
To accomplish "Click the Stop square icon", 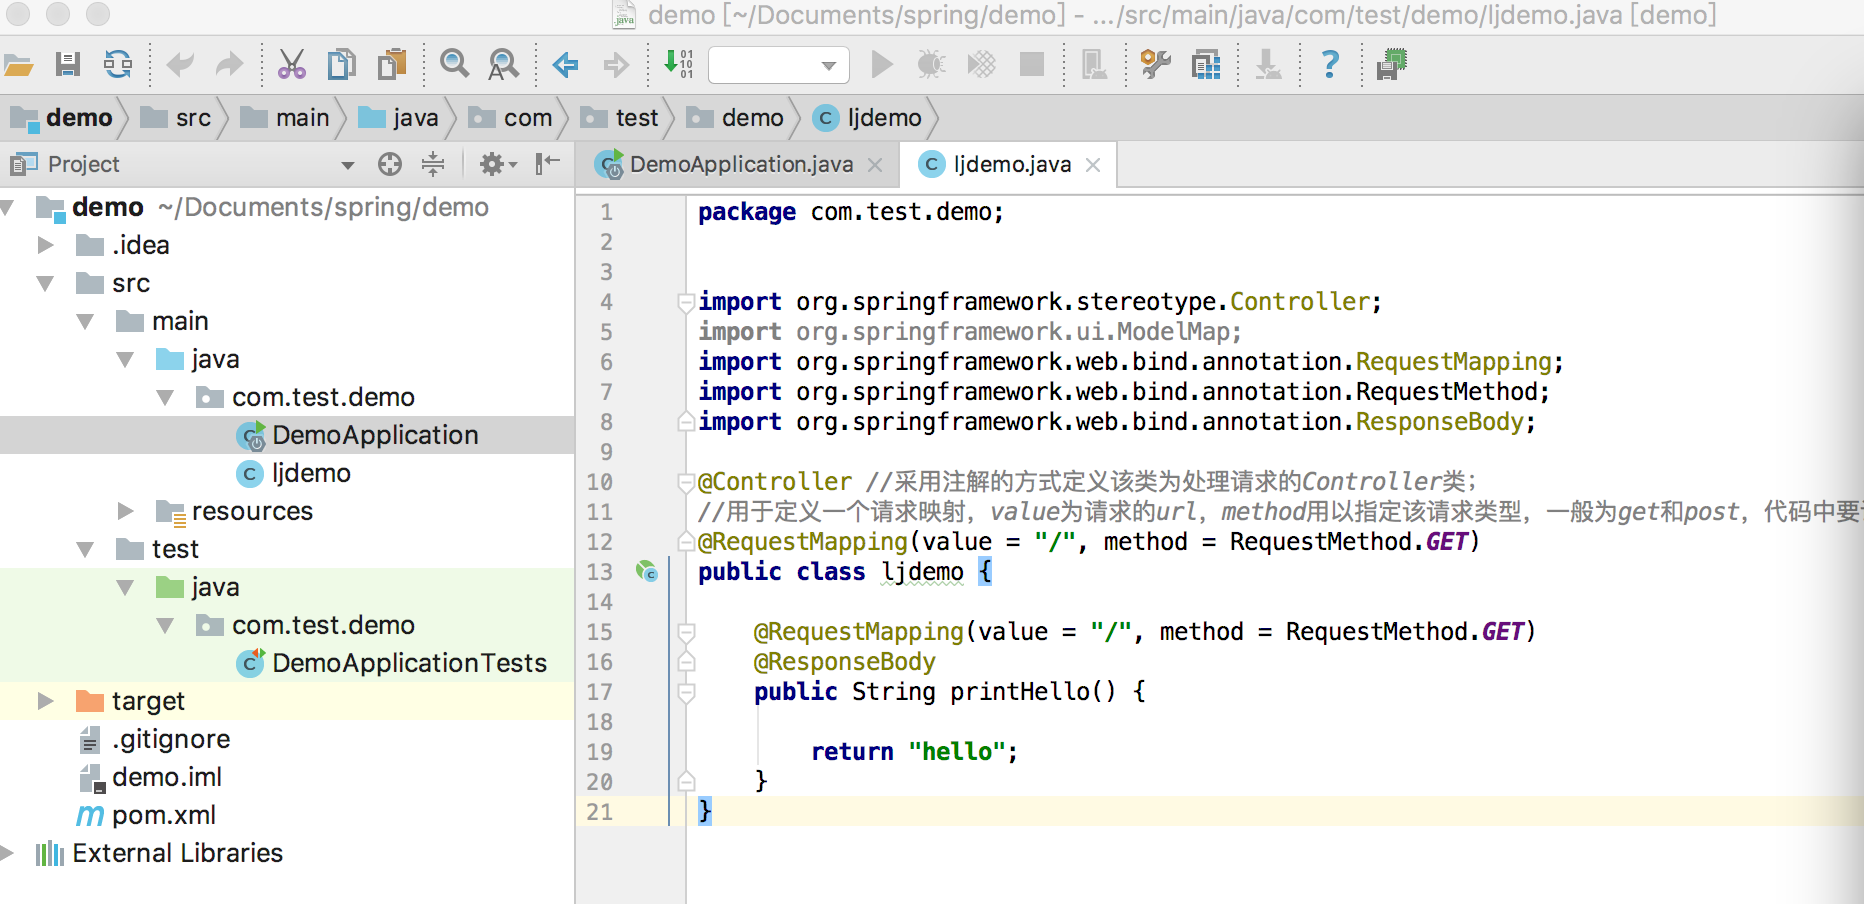I will tap(1031, 65).
